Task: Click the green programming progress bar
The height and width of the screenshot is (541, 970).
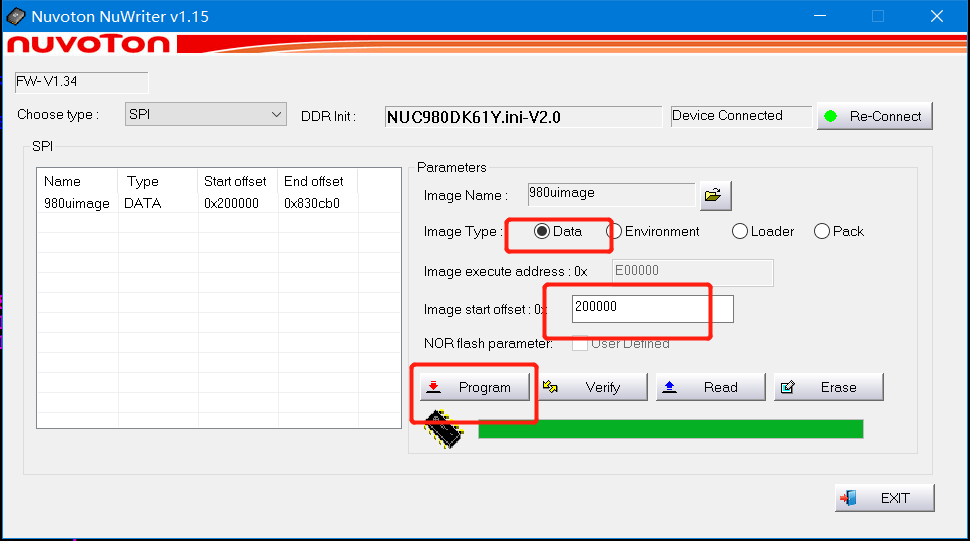Action: point(671,429)
